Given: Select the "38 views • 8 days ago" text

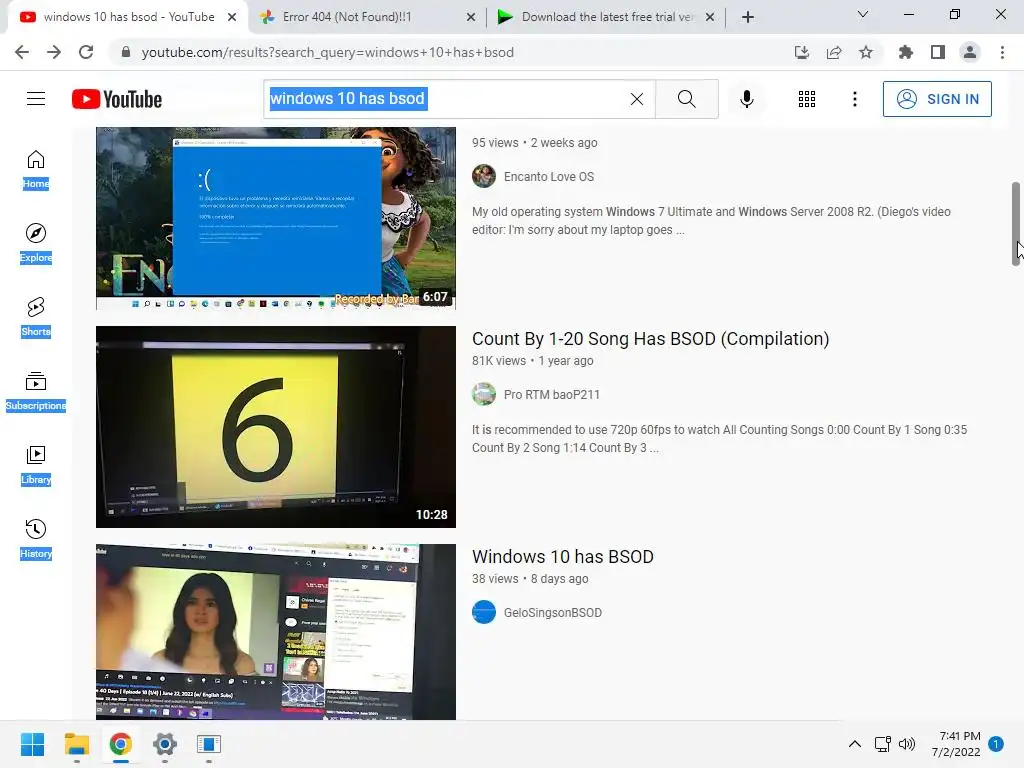Looking at the screenshot, I should 530,579.
